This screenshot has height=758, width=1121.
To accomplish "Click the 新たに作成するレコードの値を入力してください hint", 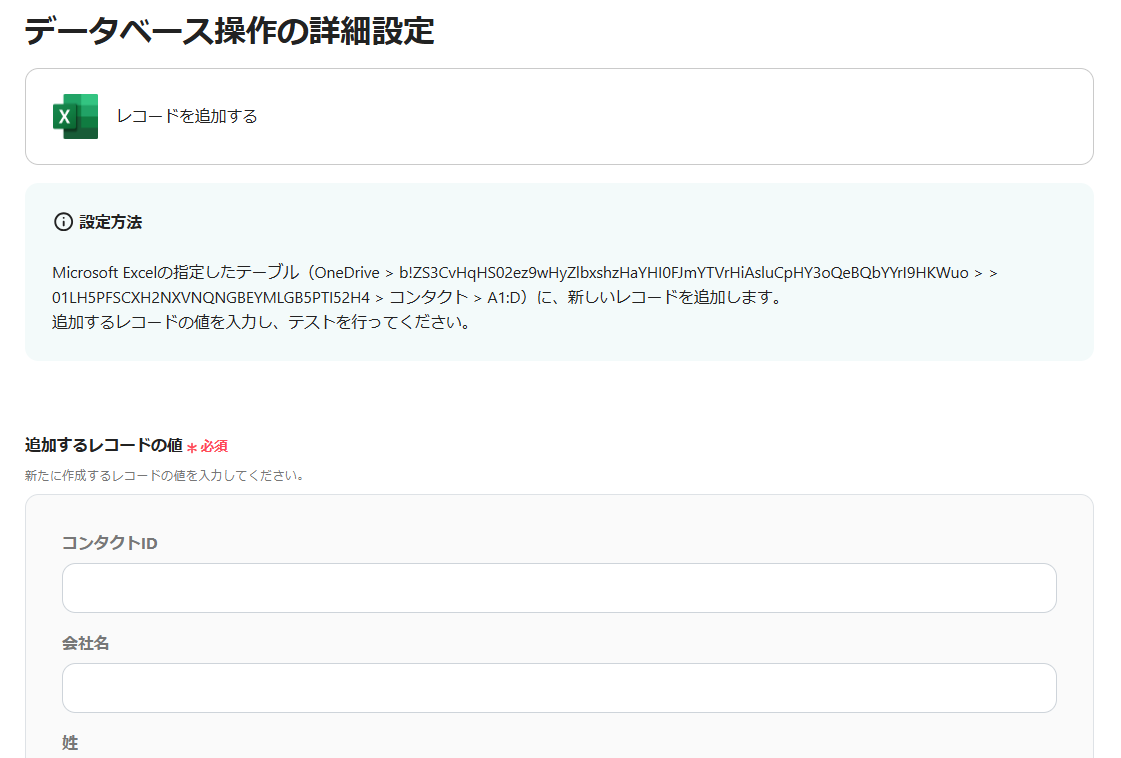I will [165, 476].
